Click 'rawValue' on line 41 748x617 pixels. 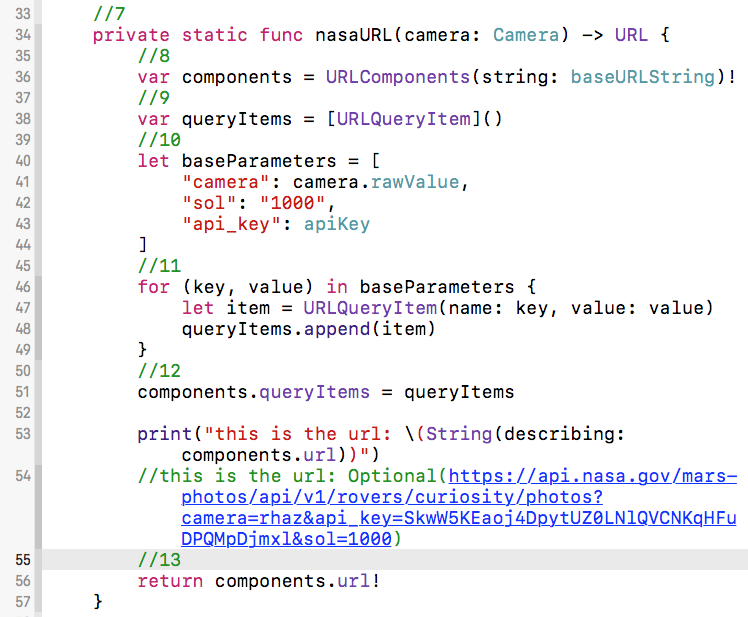pos(415,182)
